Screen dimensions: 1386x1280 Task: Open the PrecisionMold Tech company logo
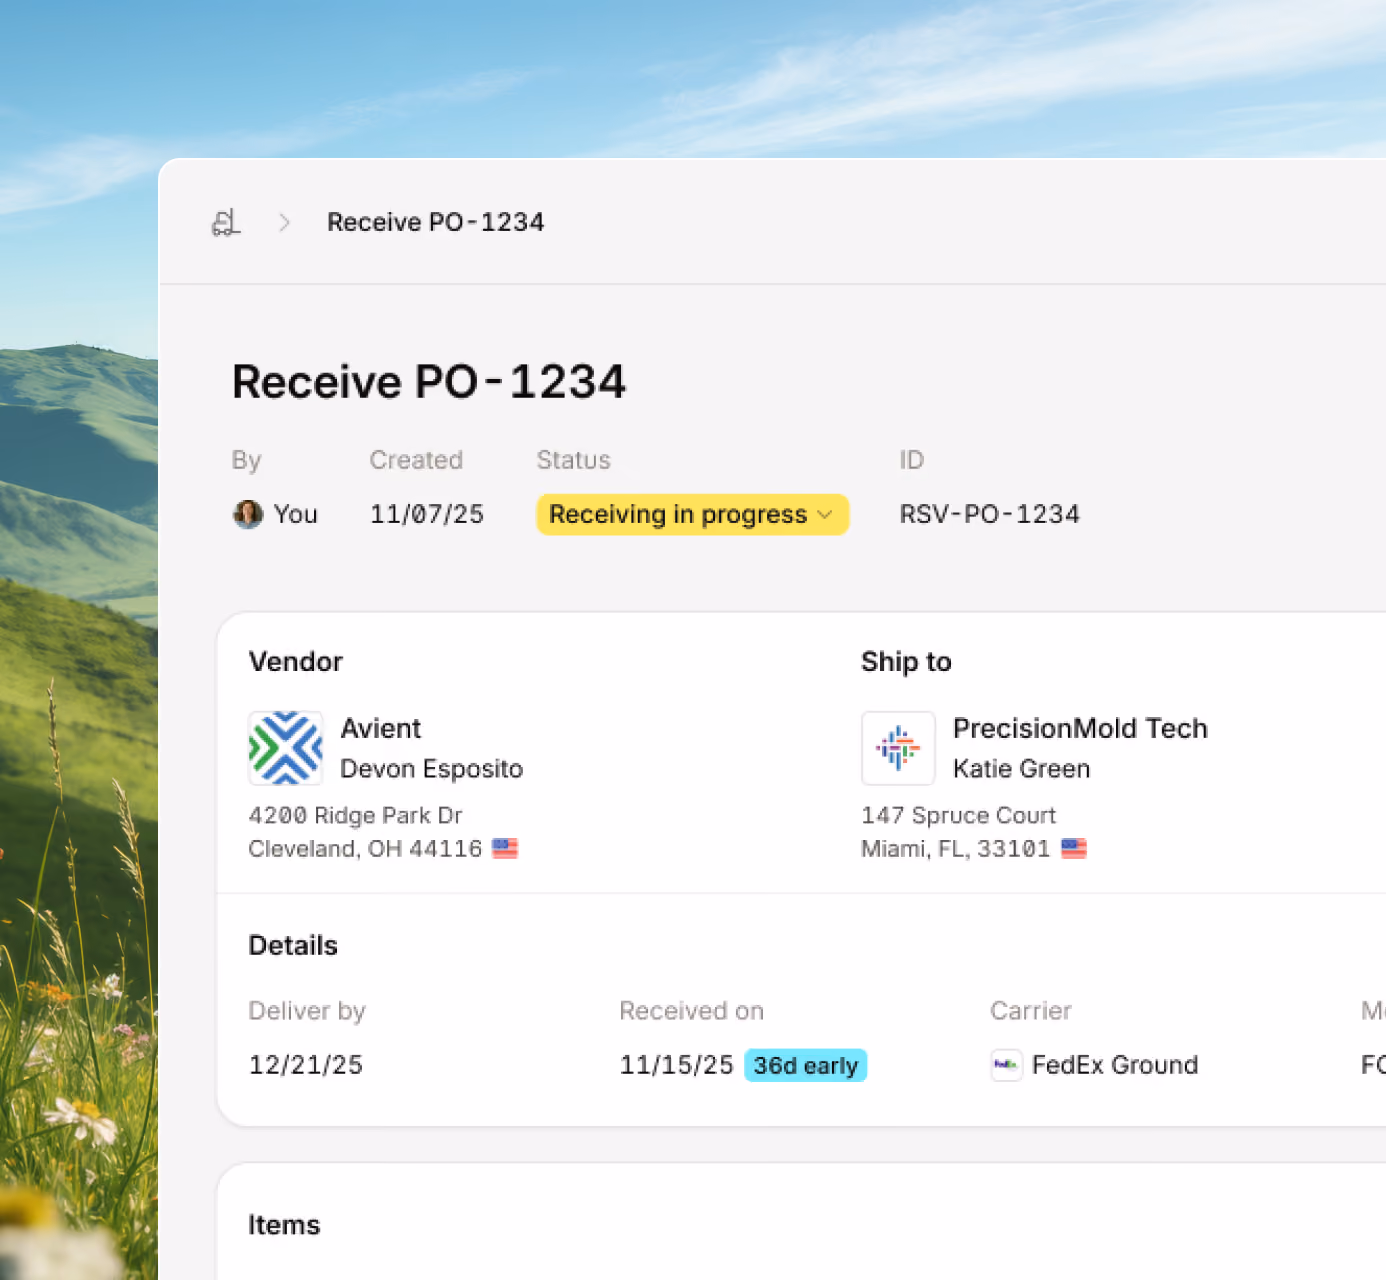click(x=898, y=748)
